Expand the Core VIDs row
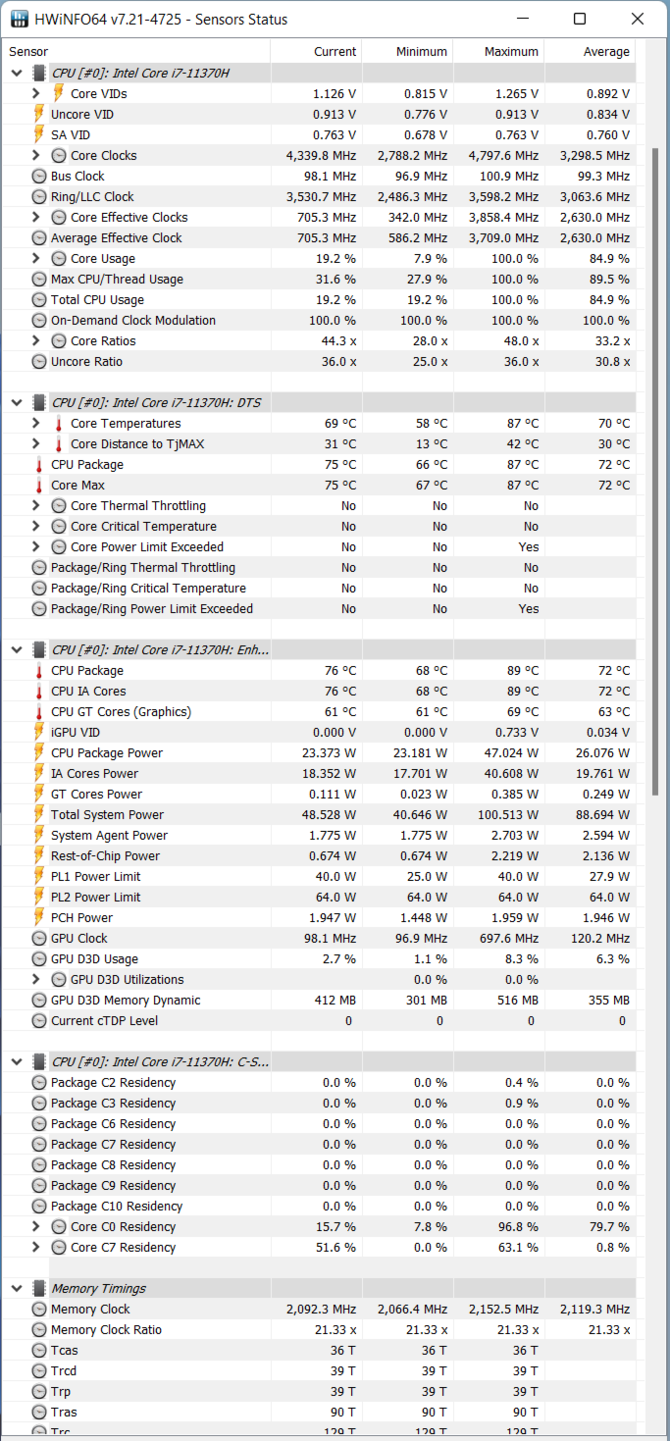670x1441 pixels. click(x=36, y=94)
